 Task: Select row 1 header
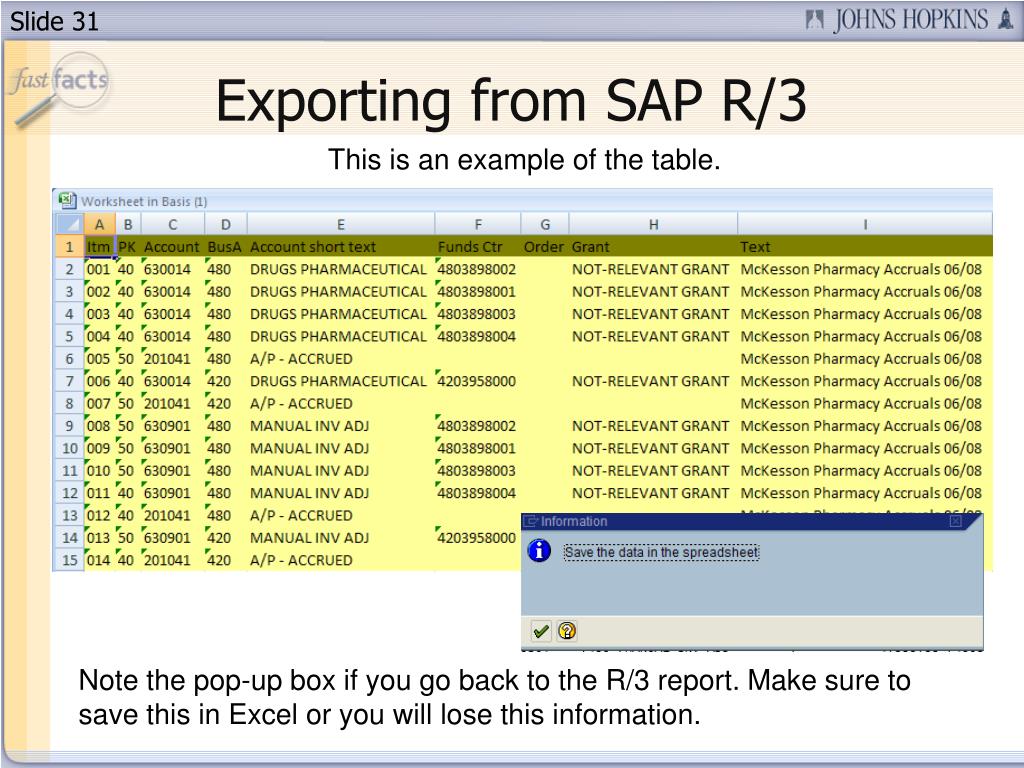click(x=69, y=247)
